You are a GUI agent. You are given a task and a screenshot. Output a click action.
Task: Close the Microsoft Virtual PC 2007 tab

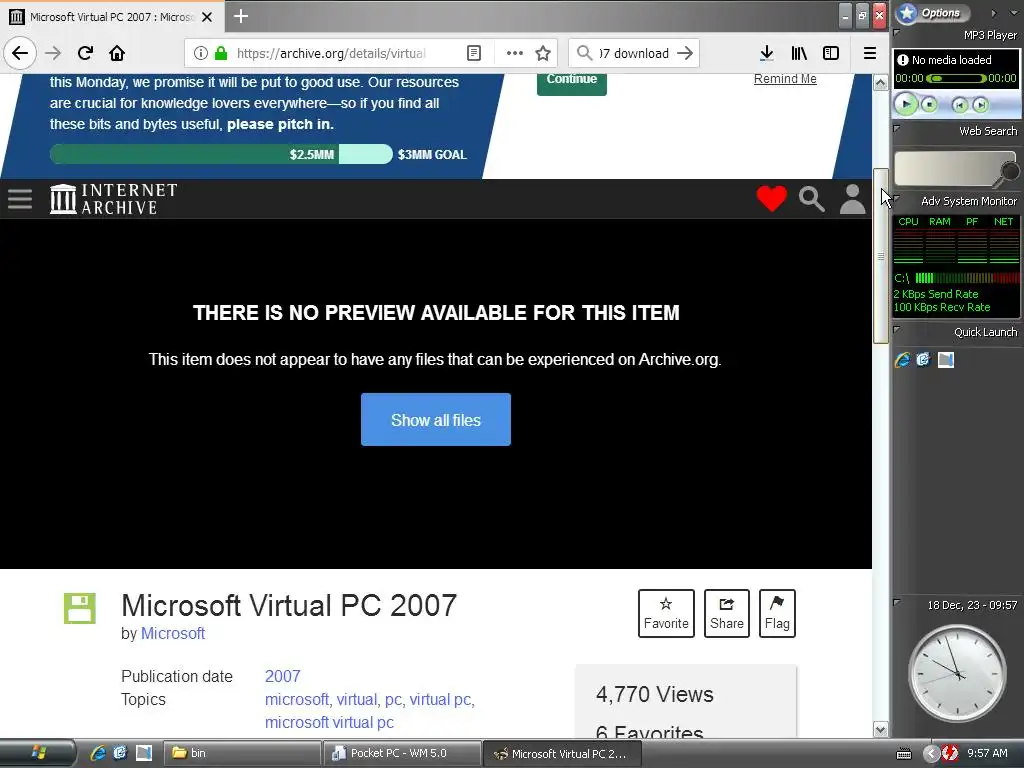tap(207, 17)
